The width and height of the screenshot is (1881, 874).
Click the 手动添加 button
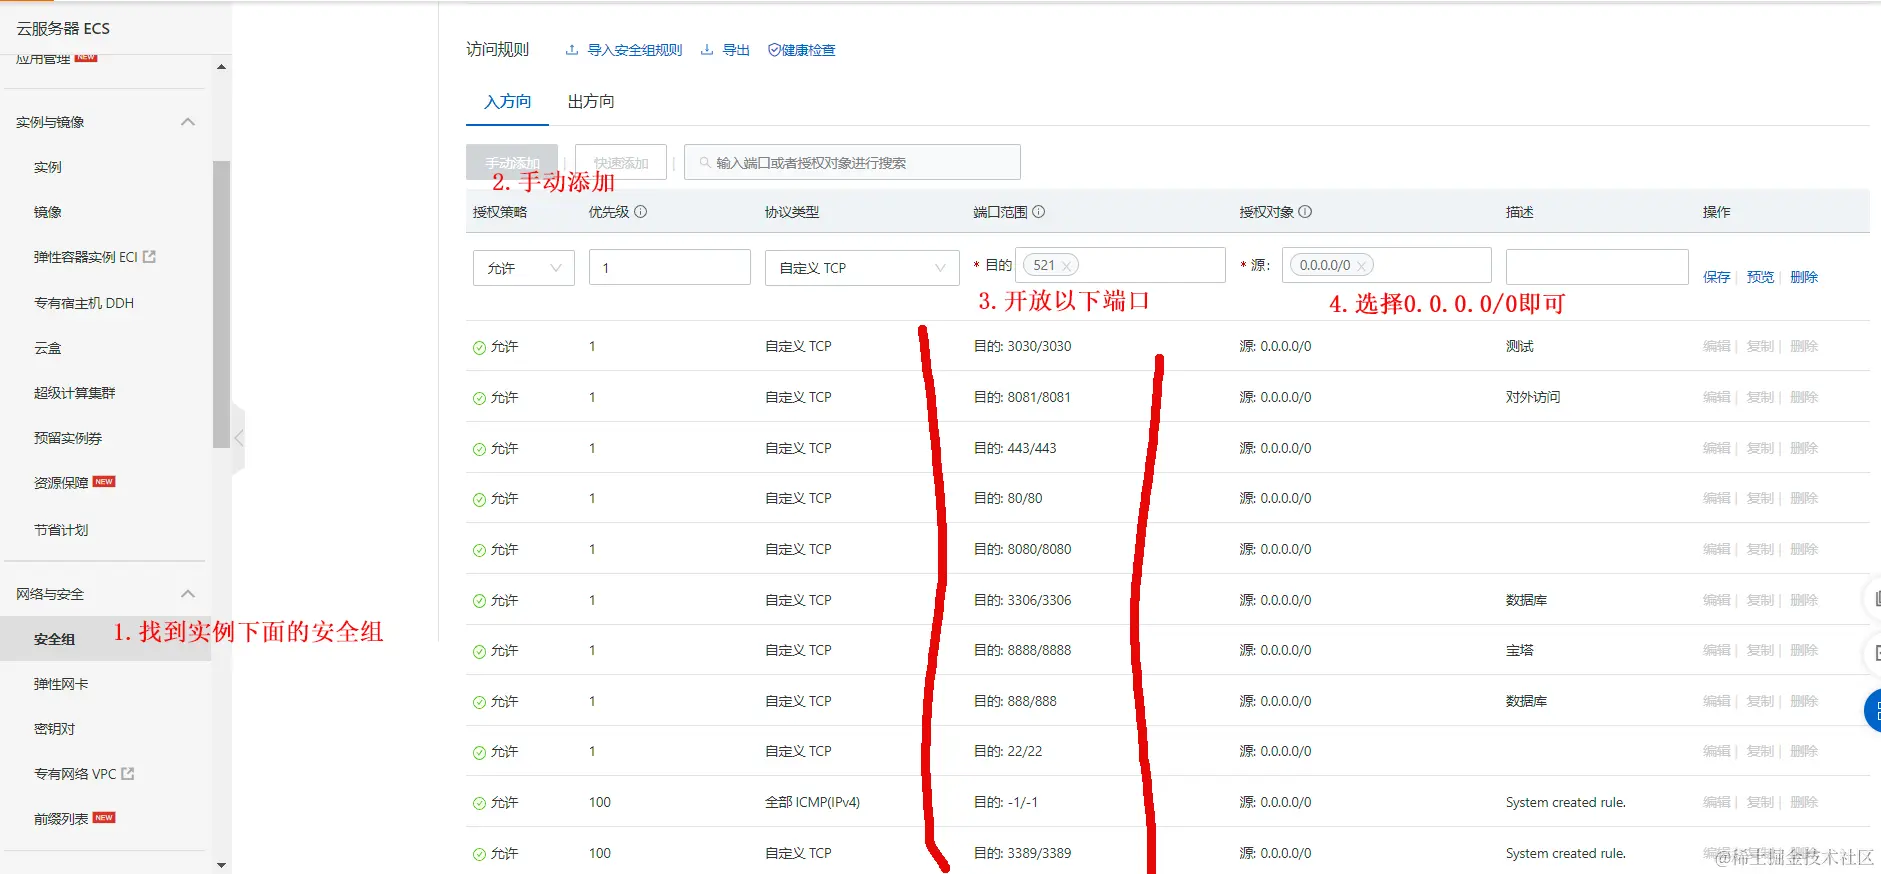pos(512,162)
